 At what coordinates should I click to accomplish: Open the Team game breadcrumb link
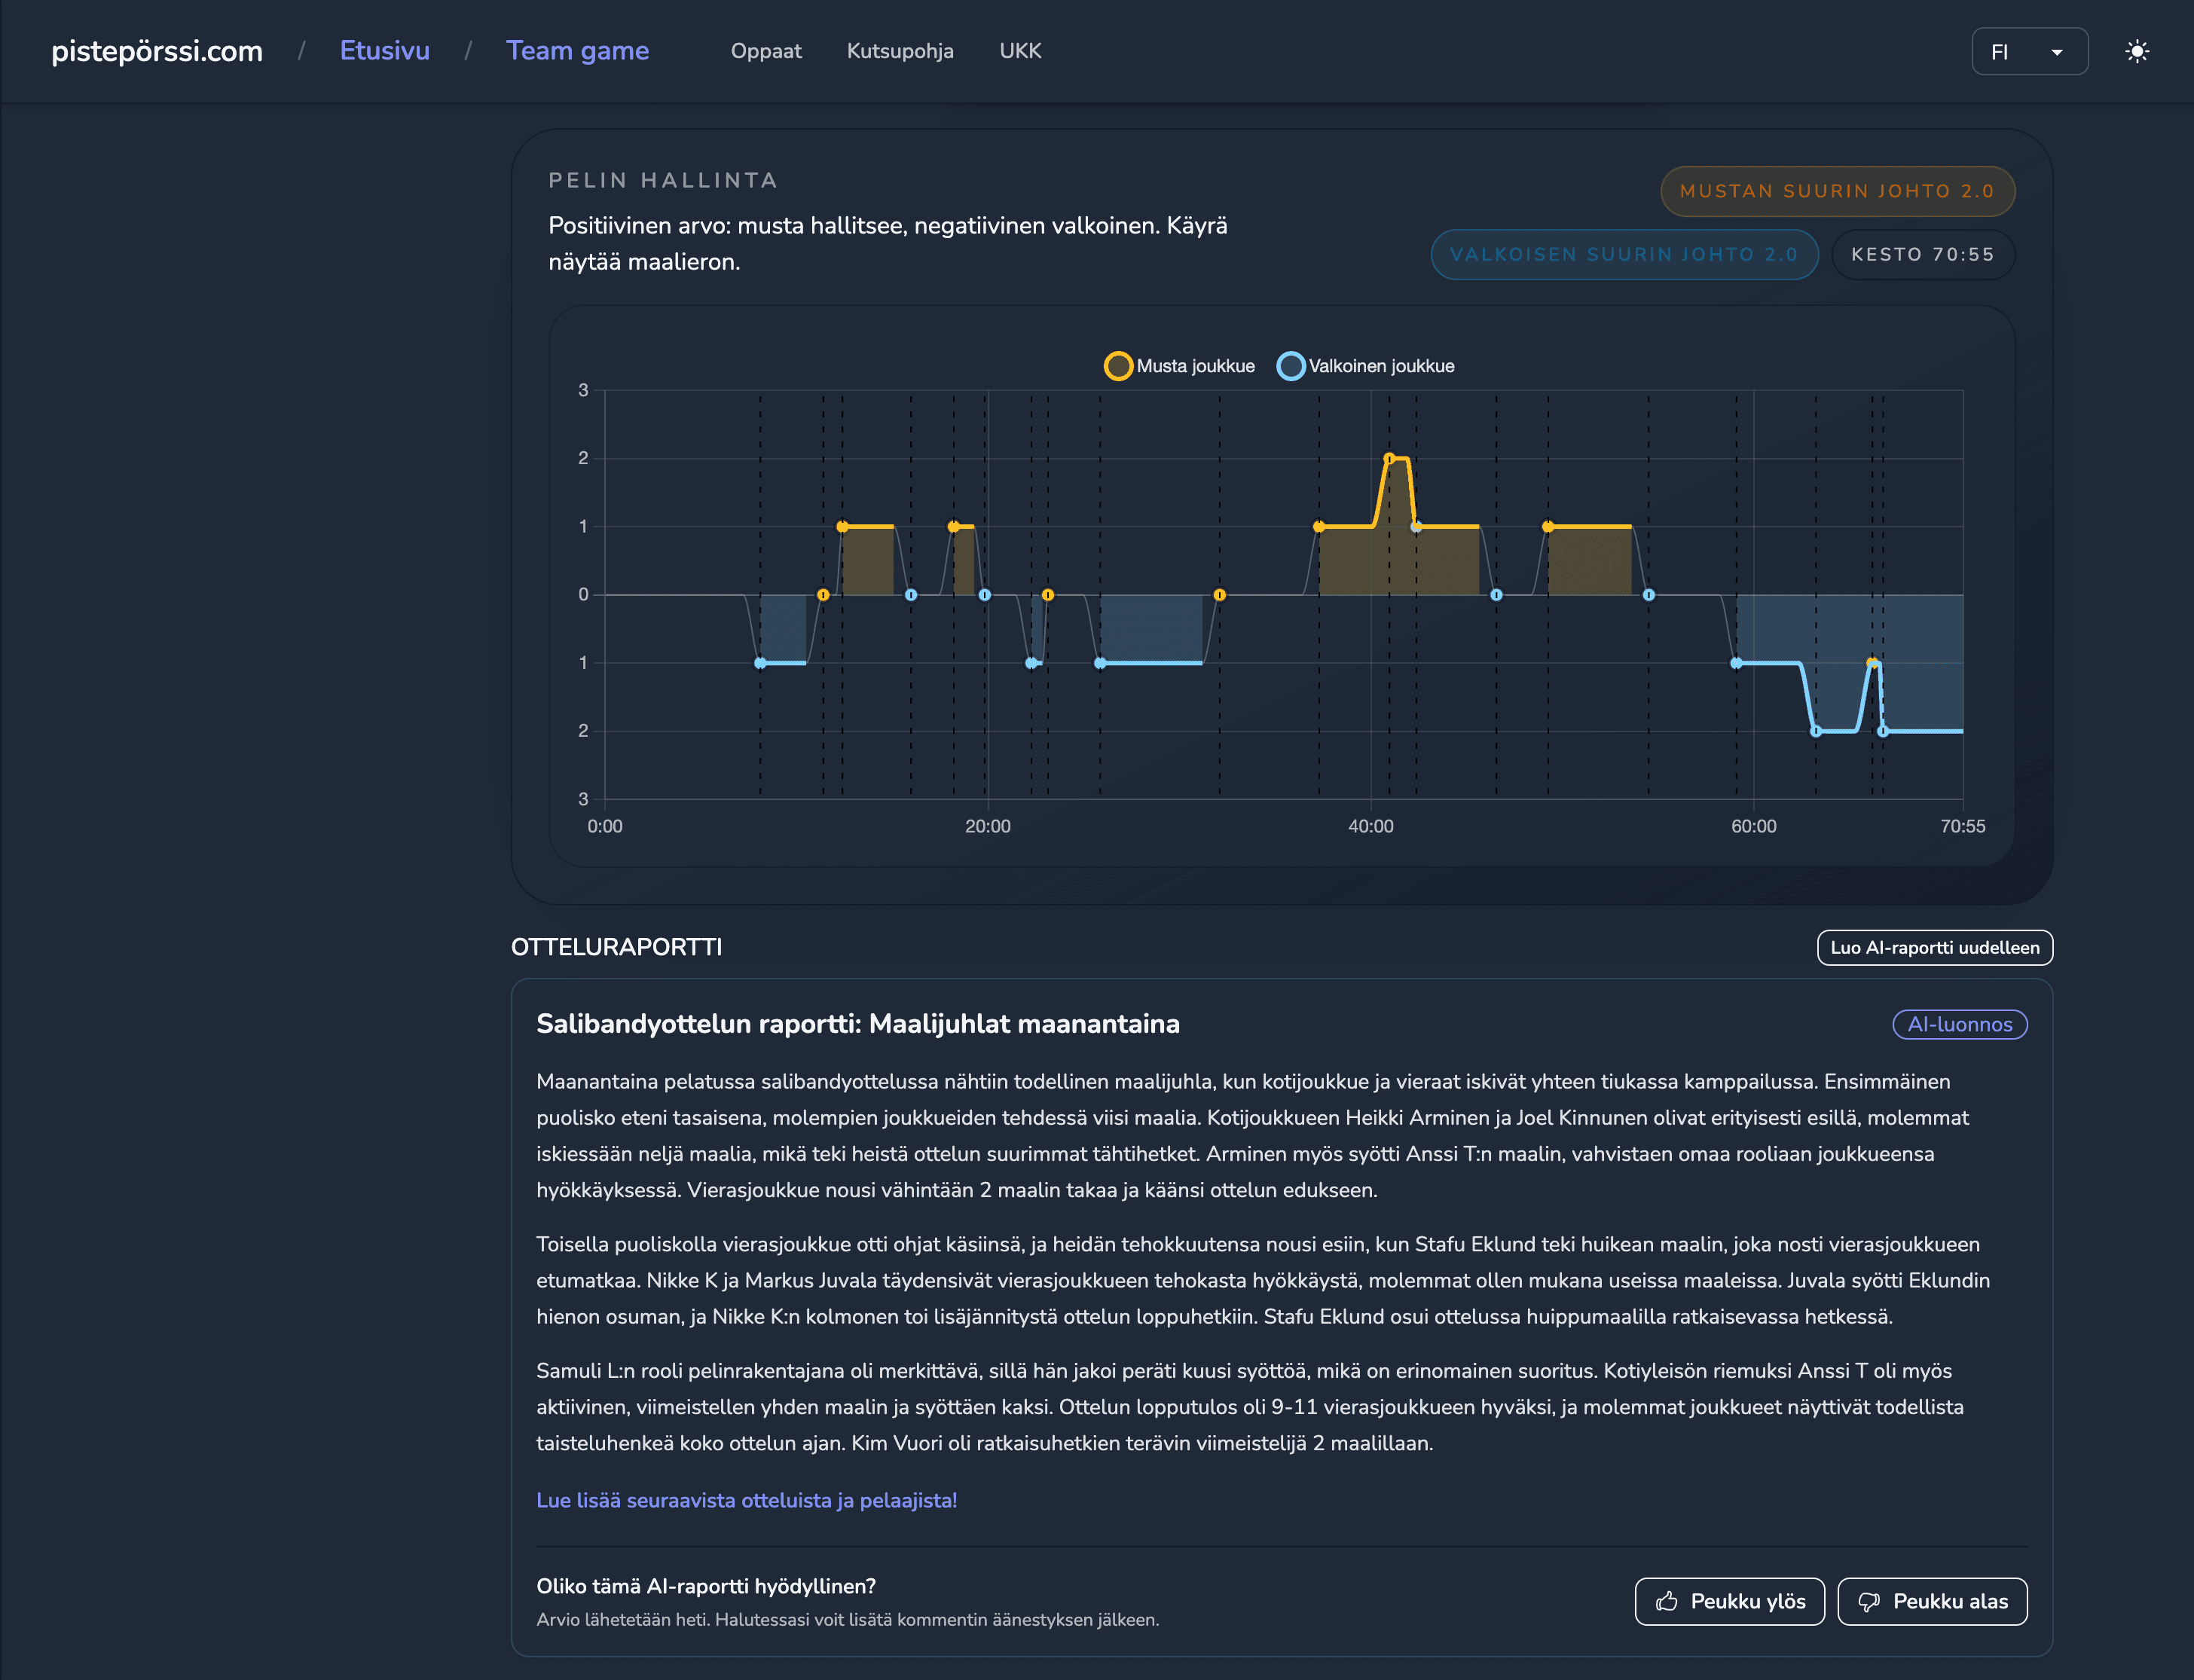pos(577,51)
